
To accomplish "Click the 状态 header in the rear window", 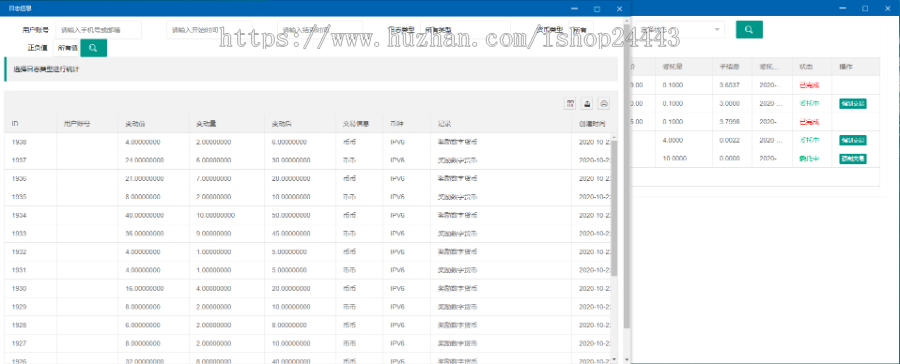I will 812,67.
